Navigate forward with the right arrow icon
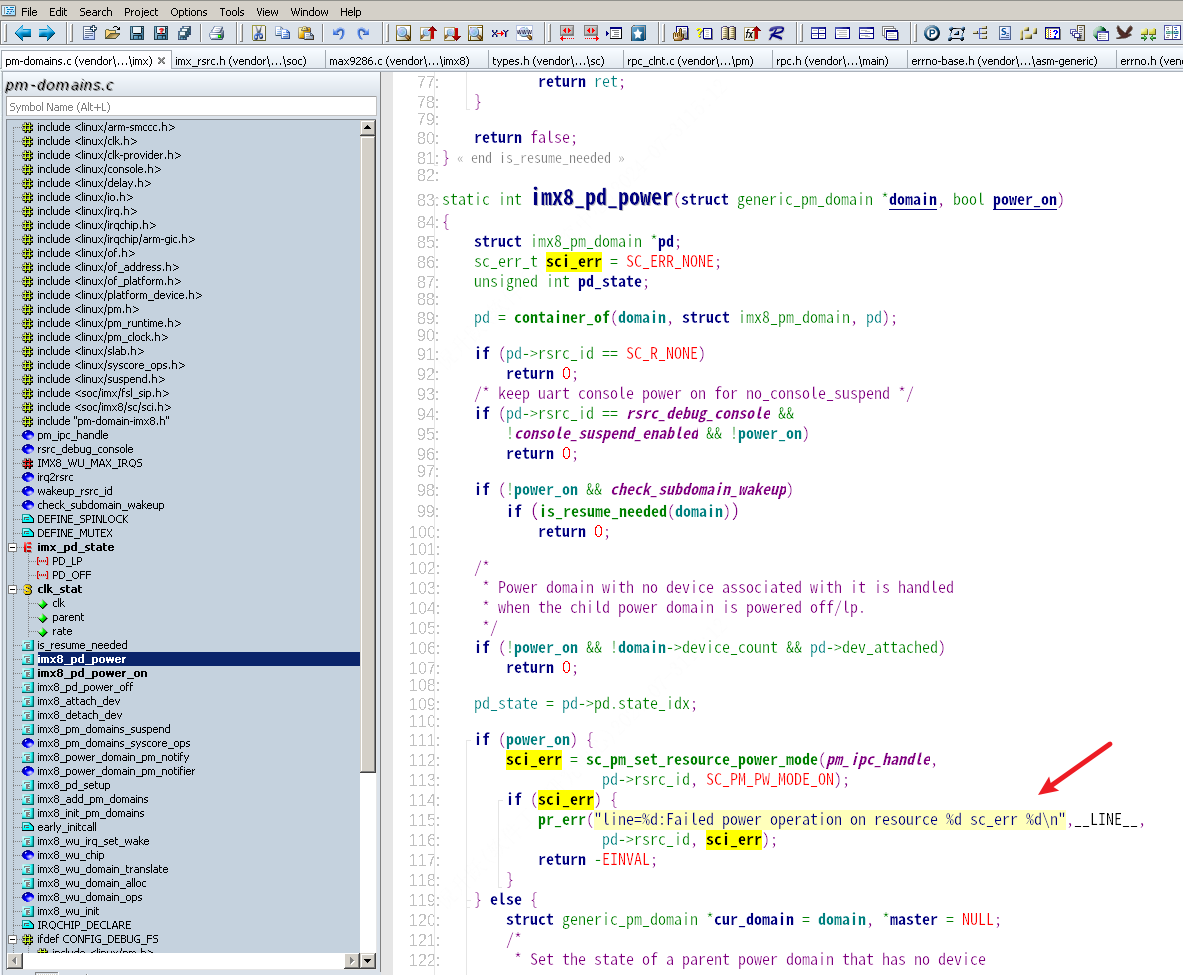 49,33
